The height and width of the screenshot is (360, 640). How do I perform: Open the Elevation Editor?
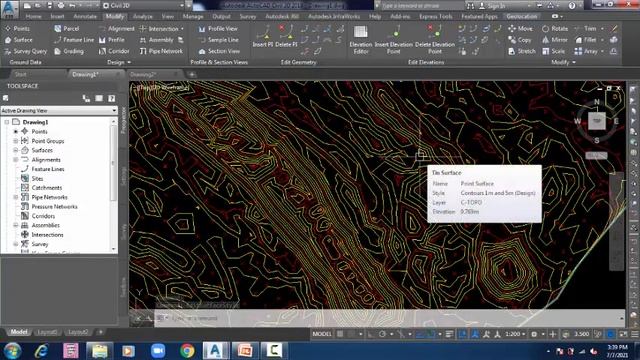click(x=360, y=40)
